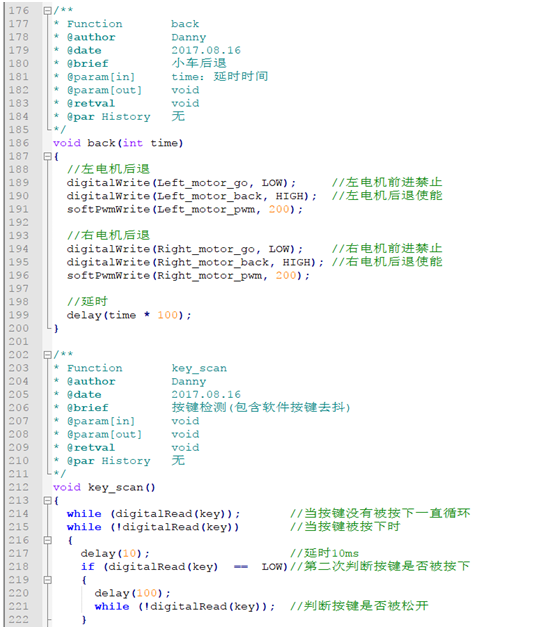Click '@param[out] void' at line 208
The width and height of the screenshot is (557, 629).
(x=127, y=434)
